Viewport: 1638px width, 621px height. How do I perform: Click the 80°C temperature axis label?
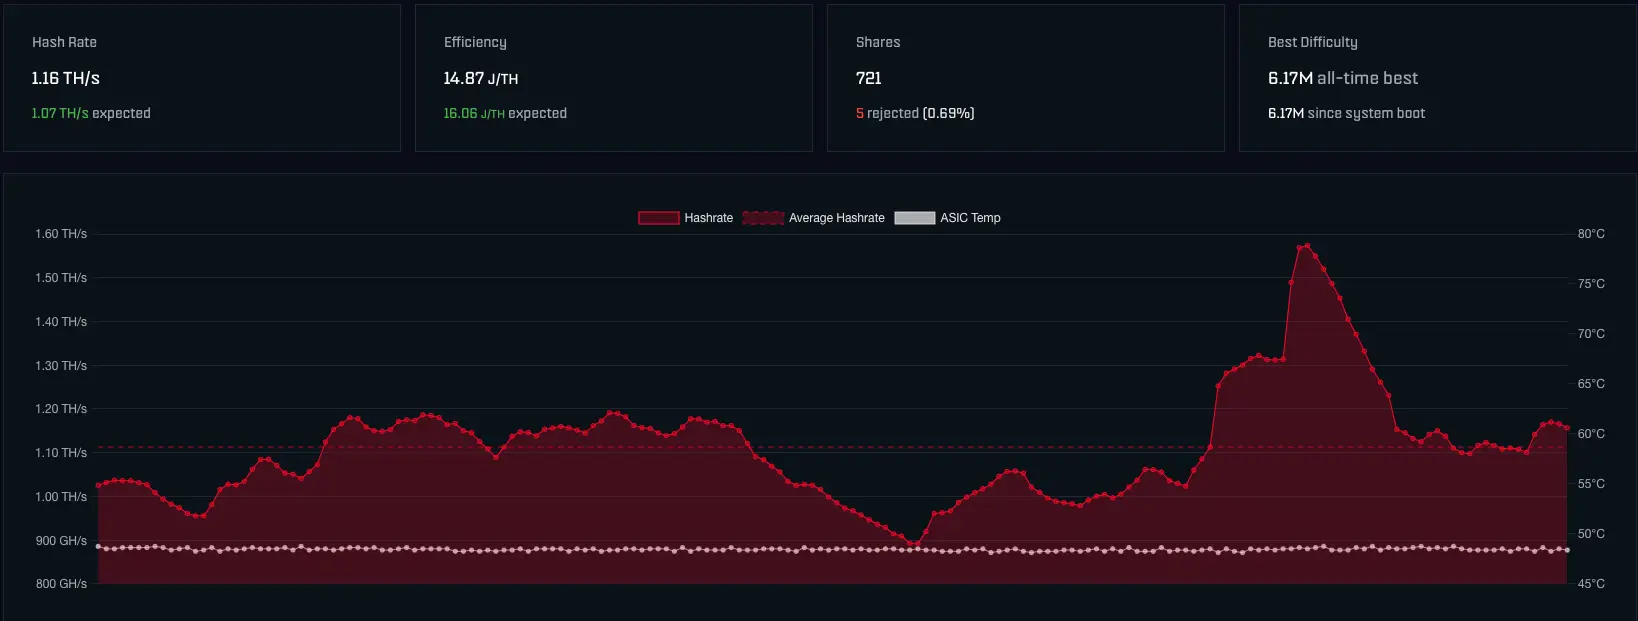click(1591, 234)
